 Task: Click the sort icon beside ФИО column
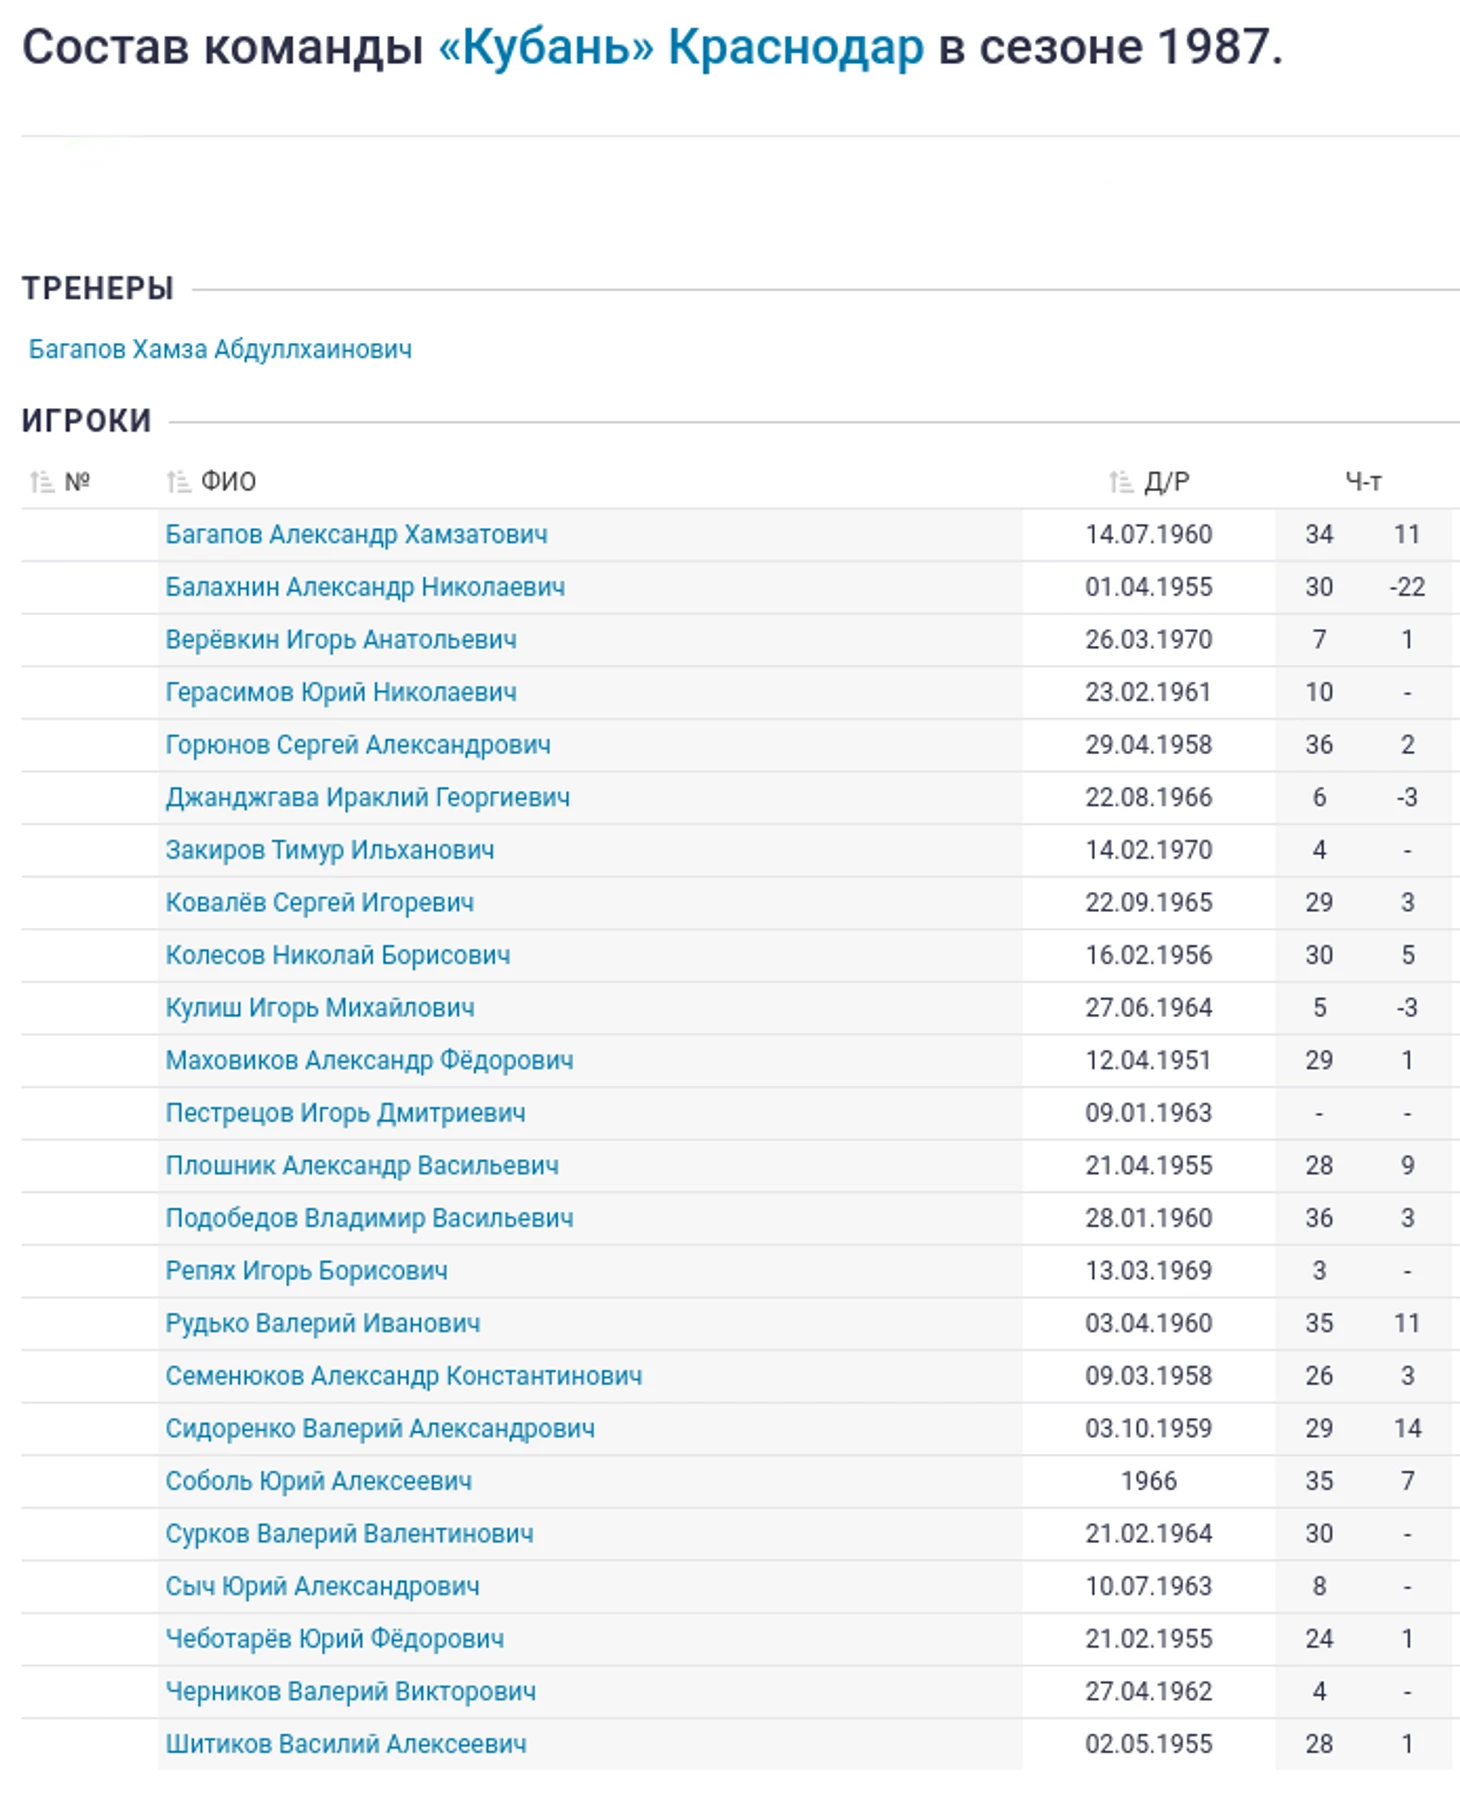[x=178, y=482]
